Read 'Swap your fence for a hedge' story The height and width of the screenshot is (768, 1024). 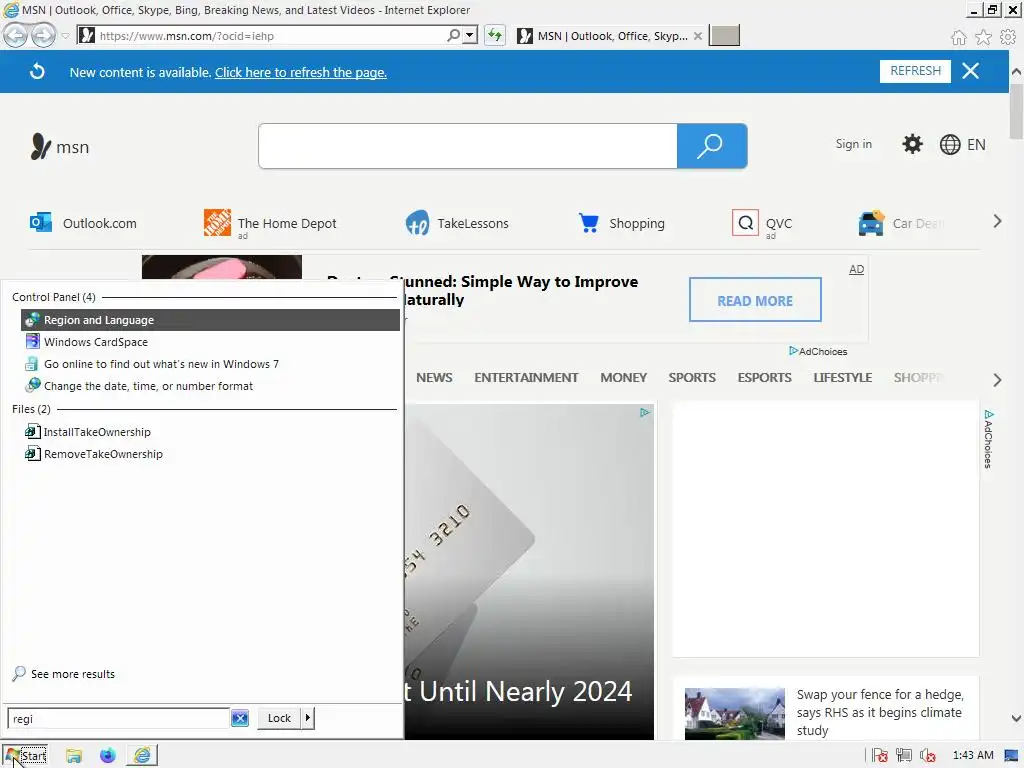tap(879, 712)
